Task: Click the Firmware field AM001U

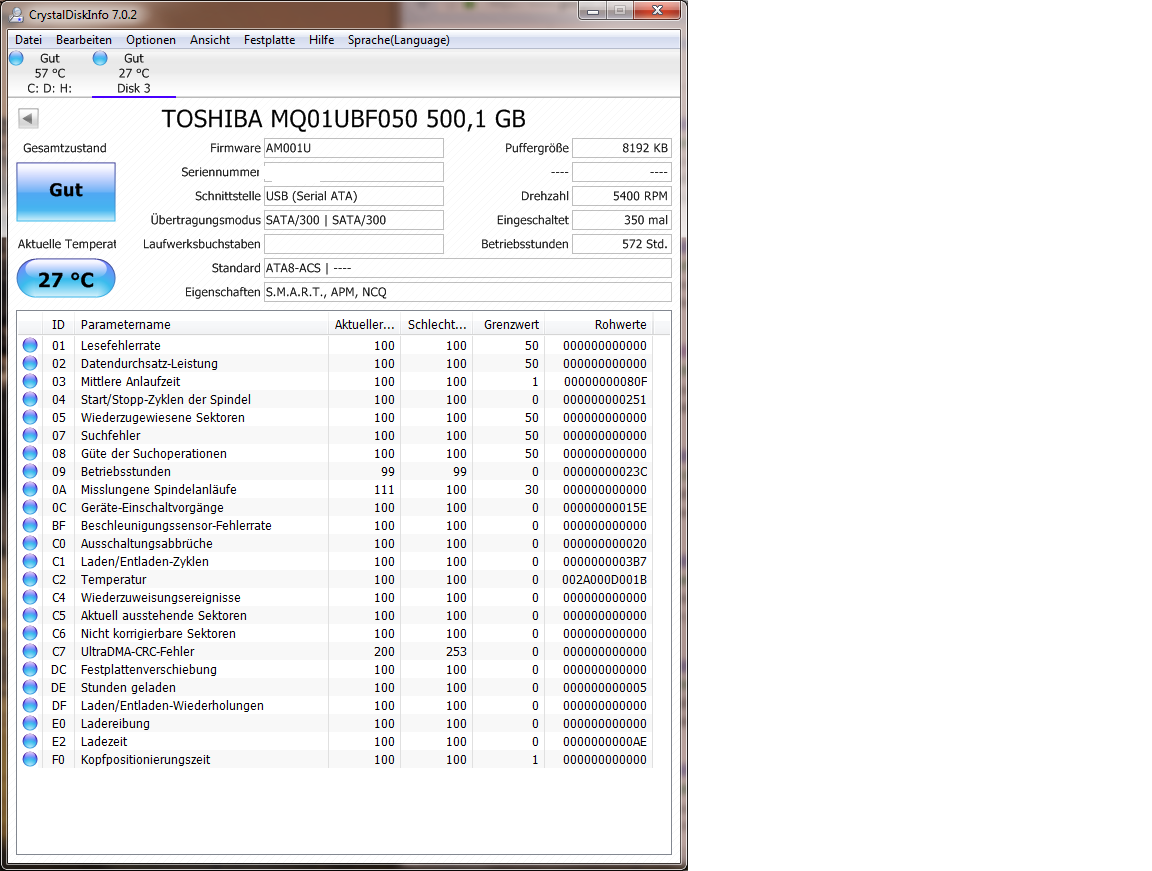Action: [x=353, y=148]
